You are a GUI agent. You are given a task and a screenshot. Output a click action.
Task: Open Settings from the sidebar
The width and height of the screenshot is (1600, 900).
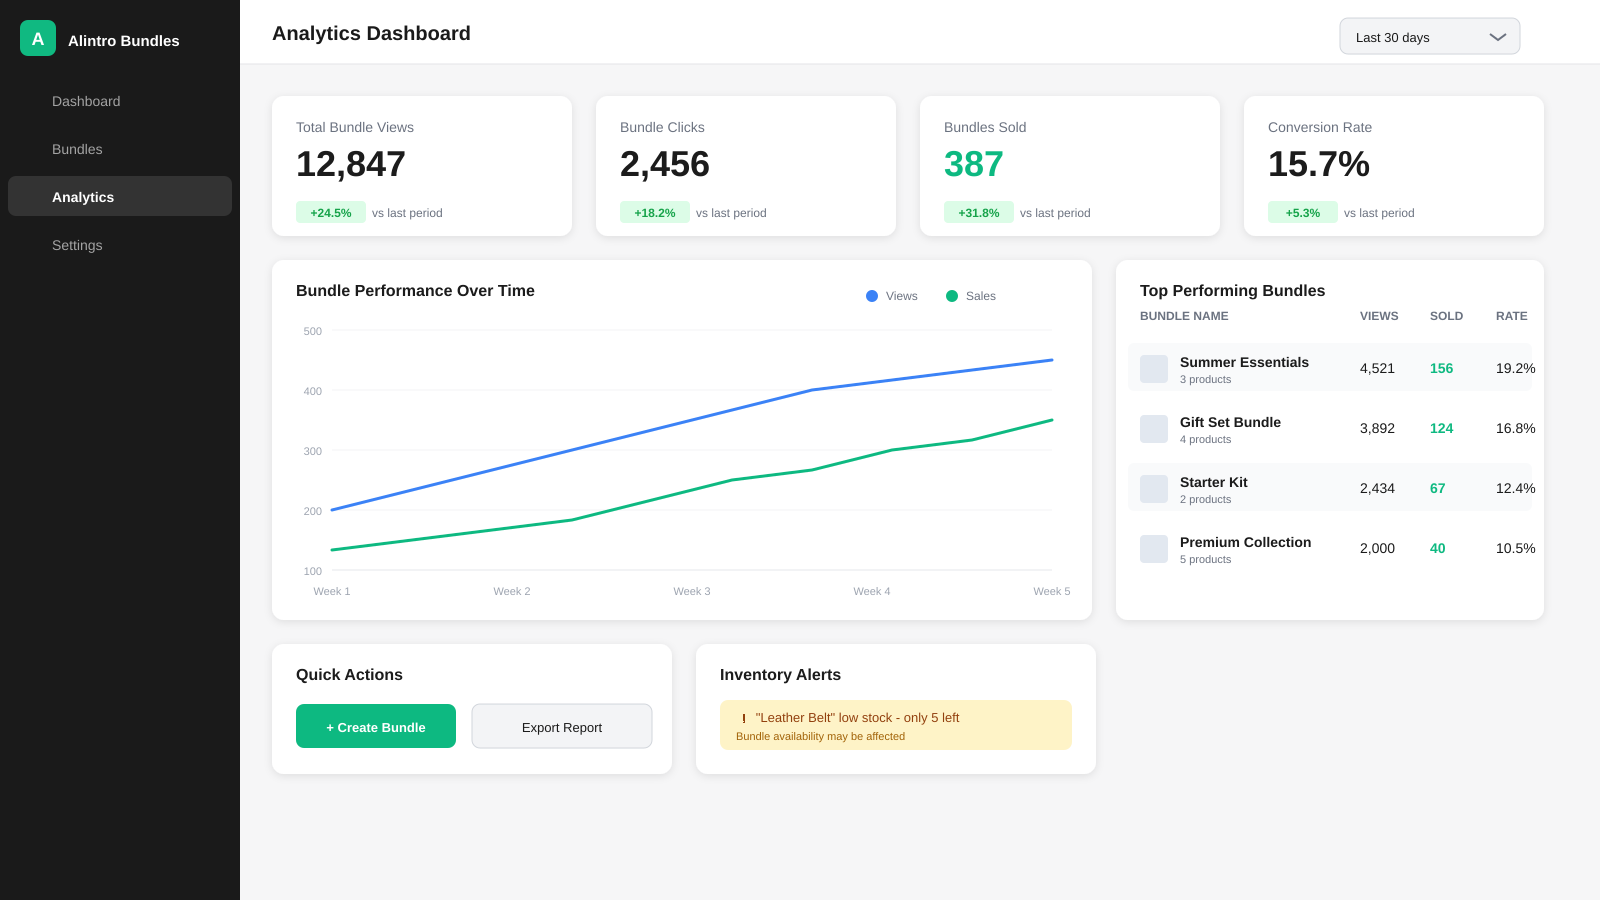click(x=77, y=245)
